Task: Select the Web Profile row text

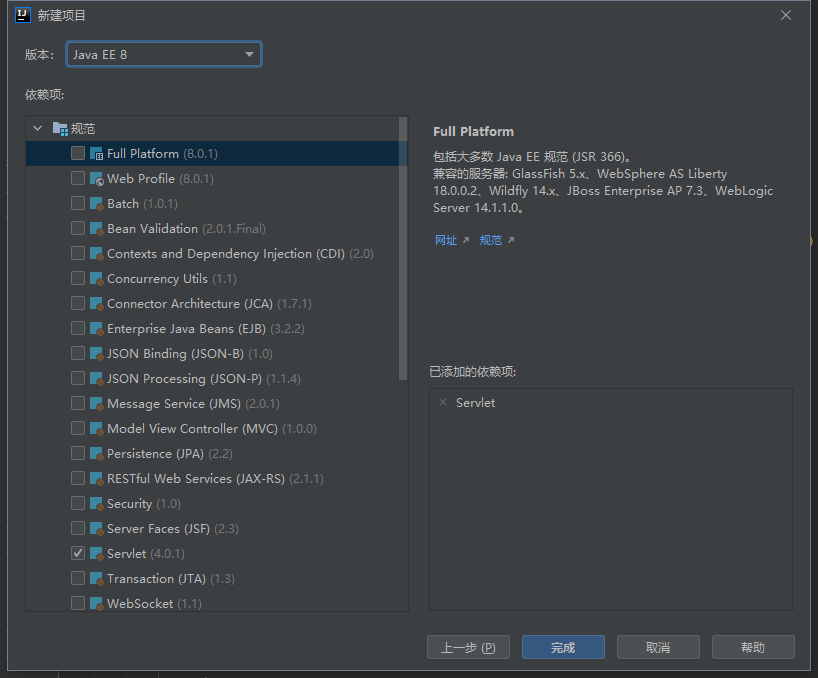Action: click(x=160, y=179)
